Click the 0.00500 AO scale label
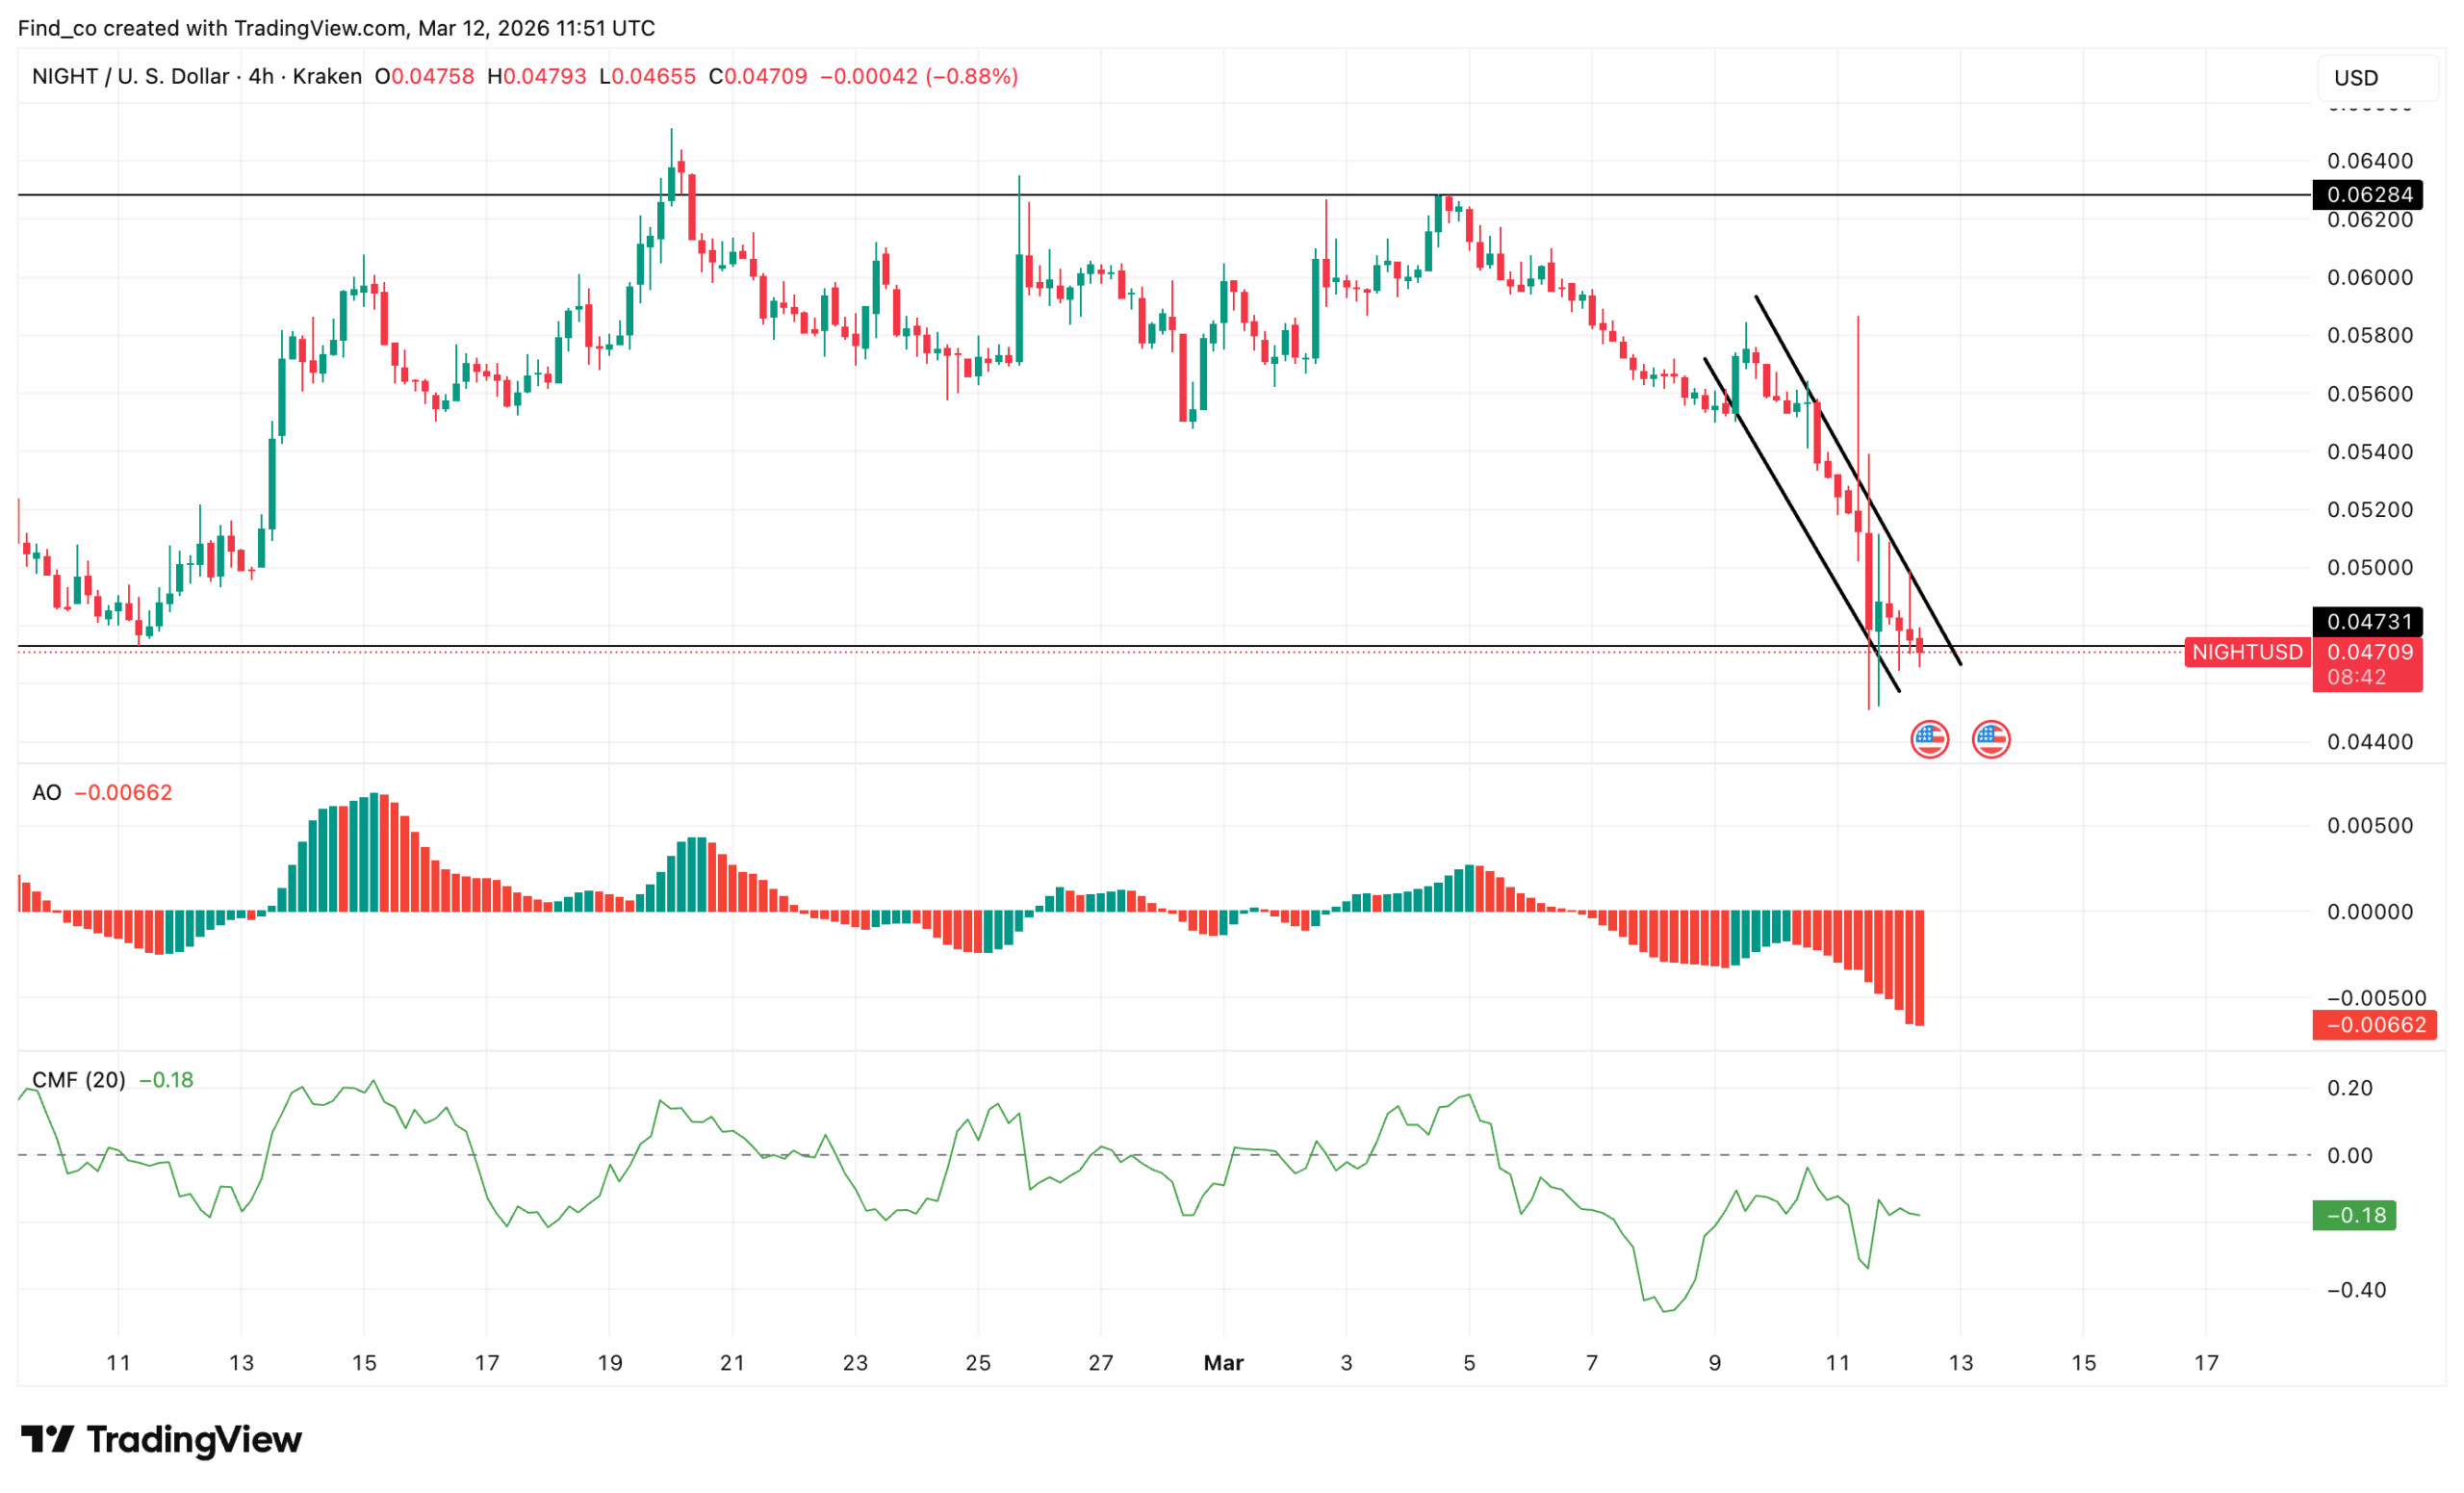Screen dimensions: 2464x1493 click(x=2369, y=826)
